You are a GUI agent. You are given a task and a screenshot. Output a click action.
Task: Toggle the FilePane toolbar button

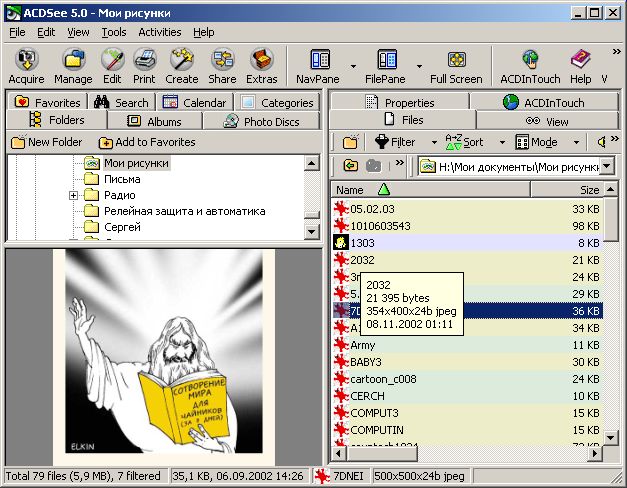[385, 66]
